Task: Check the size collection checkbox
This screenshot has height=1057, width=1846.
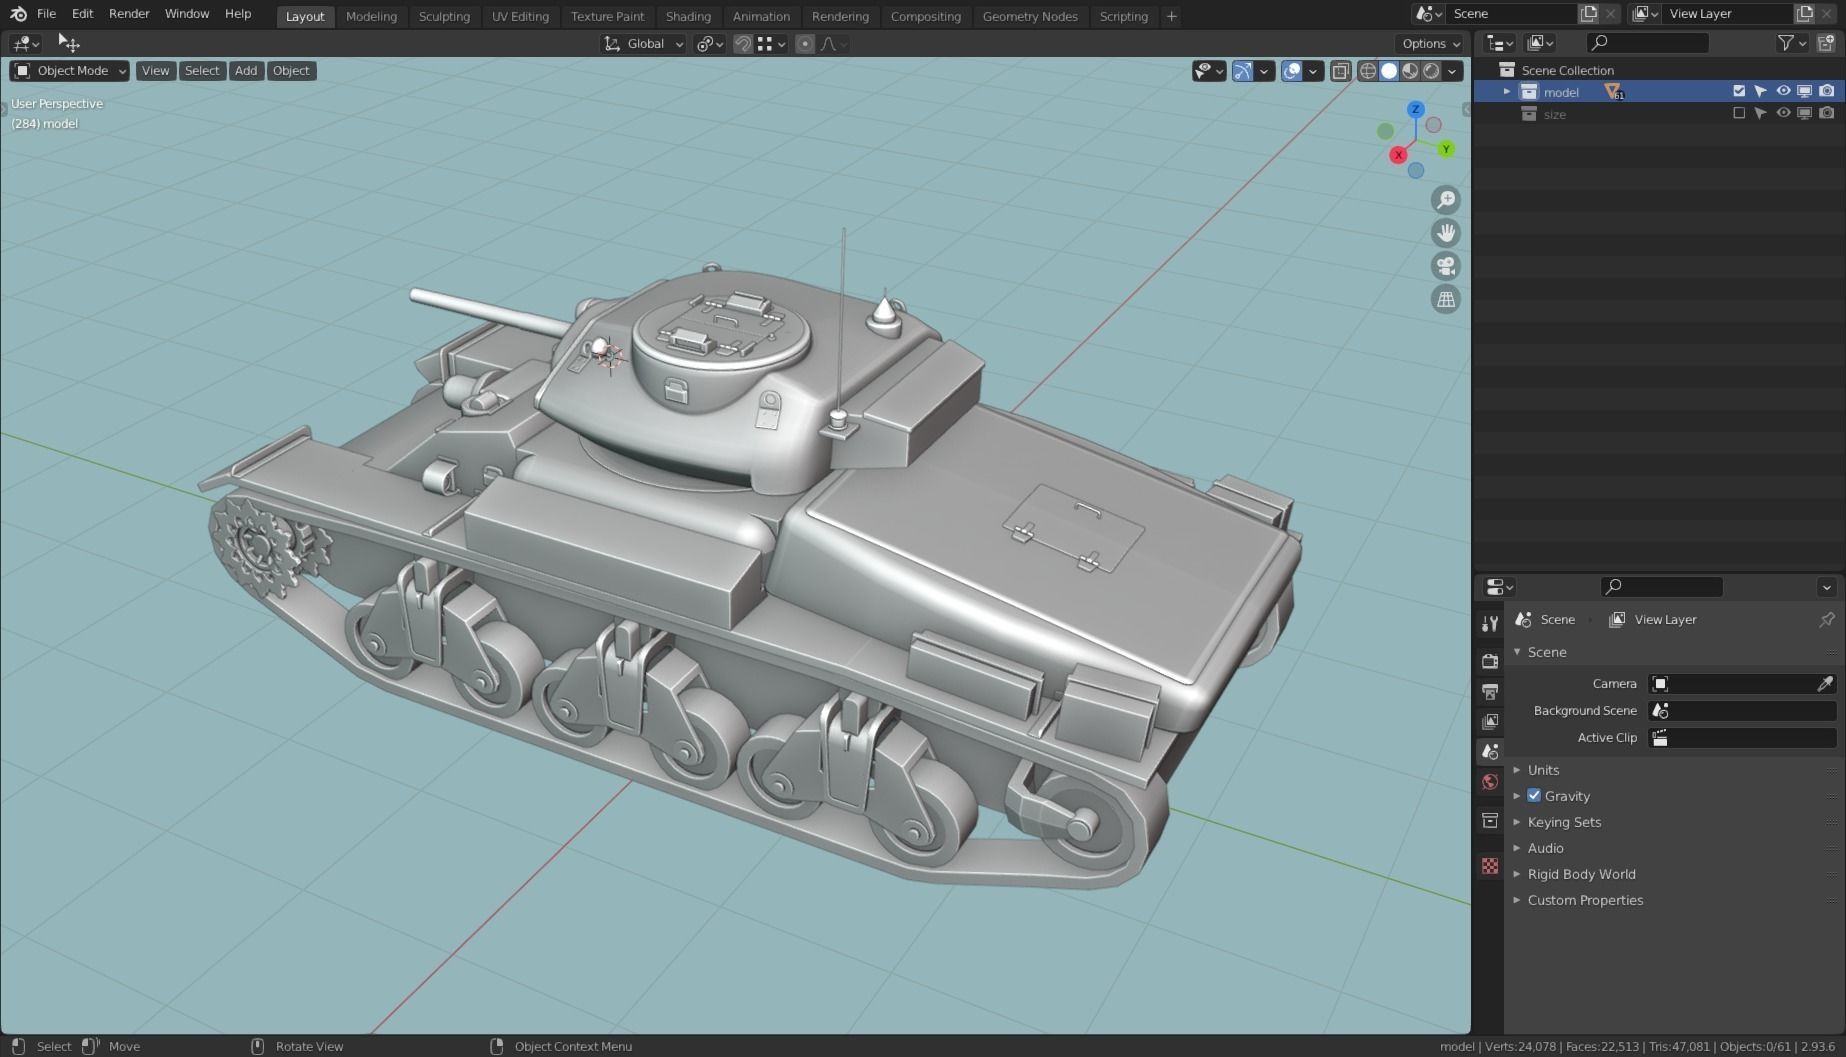Action: point(1739,113)
